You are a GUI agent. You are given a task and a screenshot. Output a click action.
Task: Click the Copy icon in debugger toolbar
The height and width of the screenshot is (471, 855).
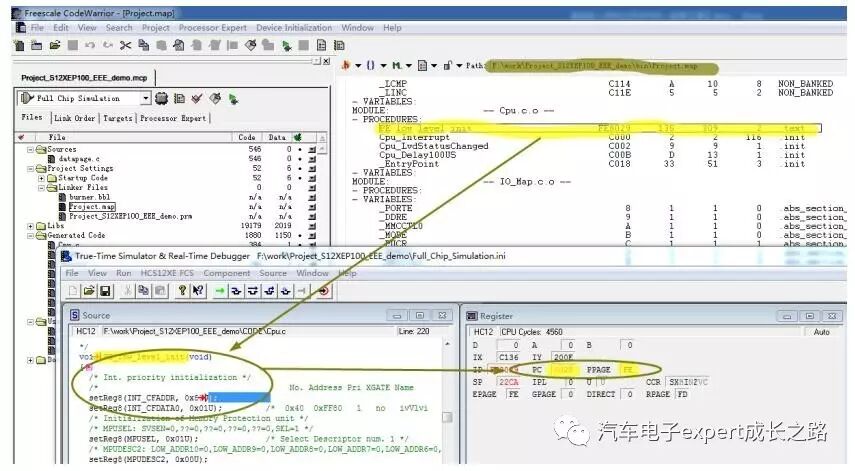pos(143,291)
